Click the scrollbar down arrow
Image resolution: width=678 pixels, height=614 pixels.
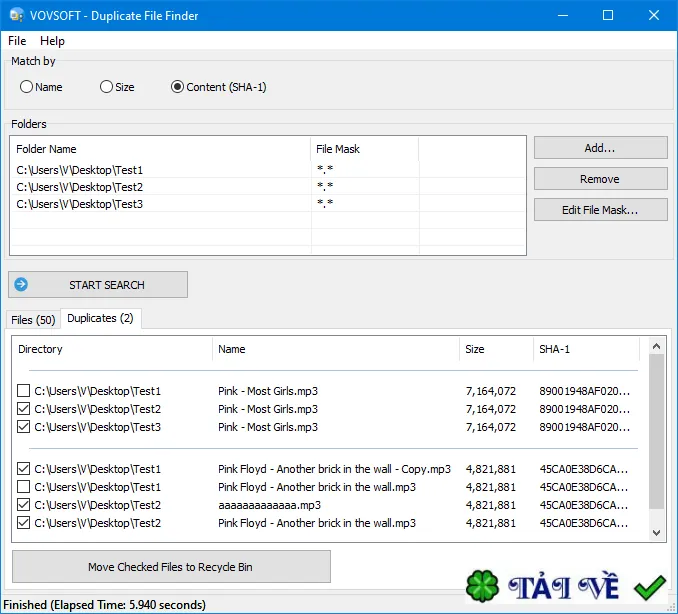tap(656, 533)
